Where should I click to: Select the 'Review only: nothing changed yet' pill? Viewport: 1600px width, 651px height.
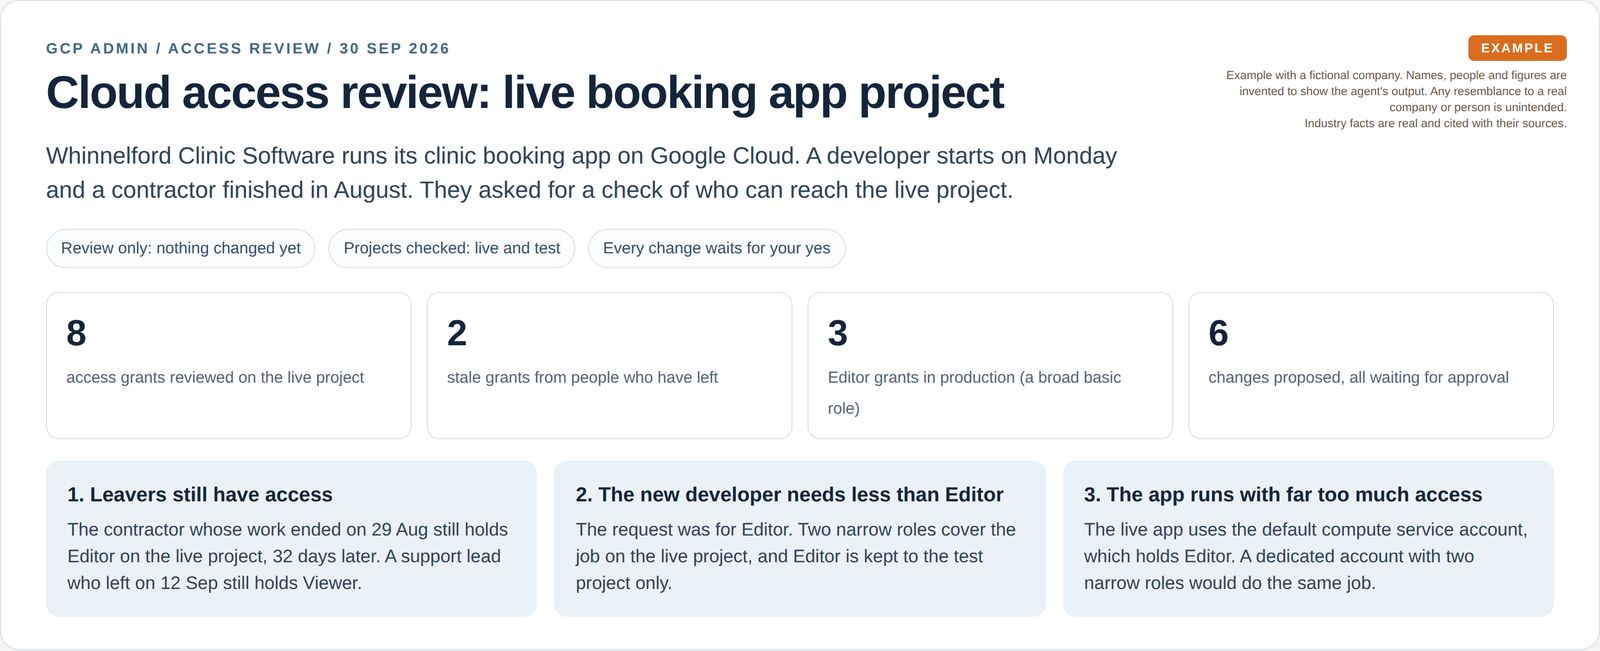pos(181,248)
